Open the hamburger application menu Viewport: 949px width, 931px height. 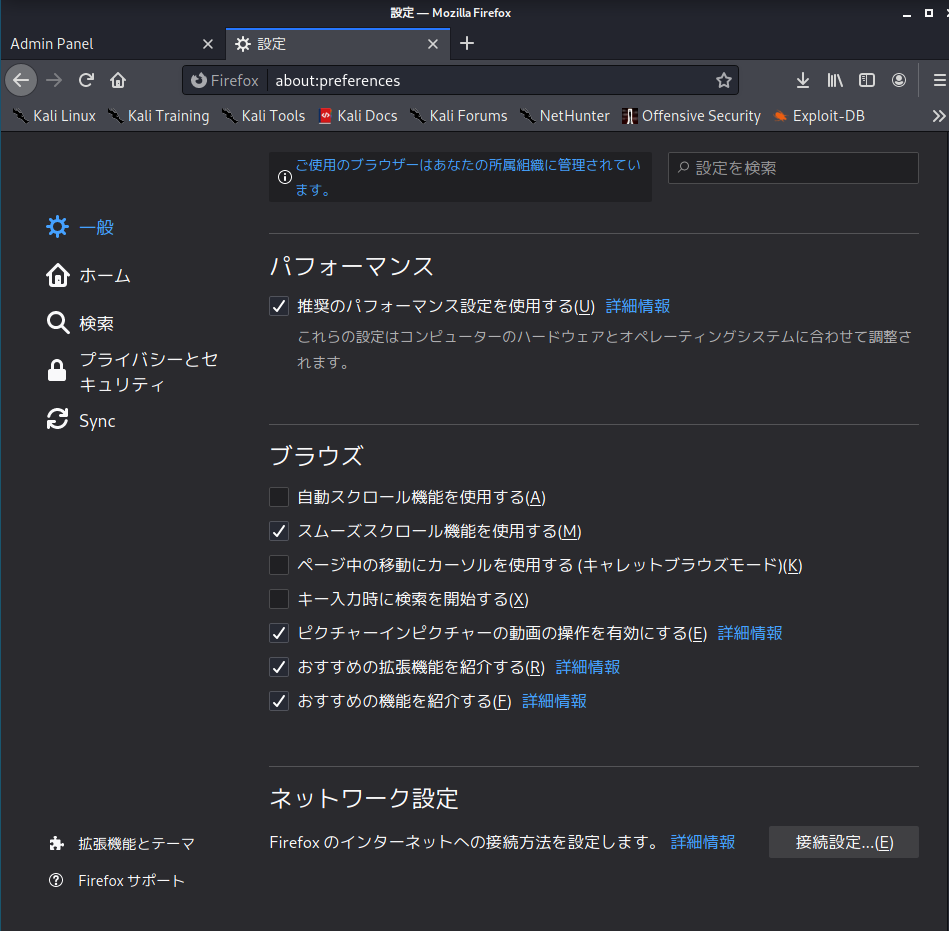938,80
